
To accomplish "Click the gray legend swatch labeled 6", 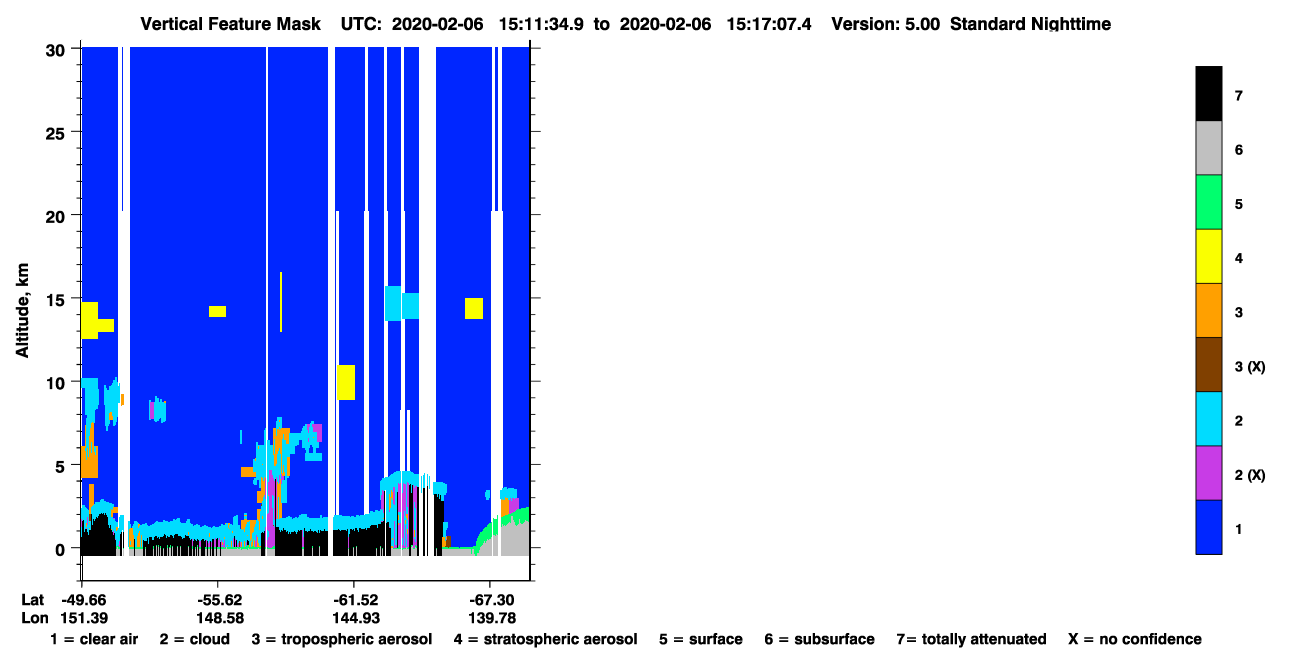I will pos(1208,148).
